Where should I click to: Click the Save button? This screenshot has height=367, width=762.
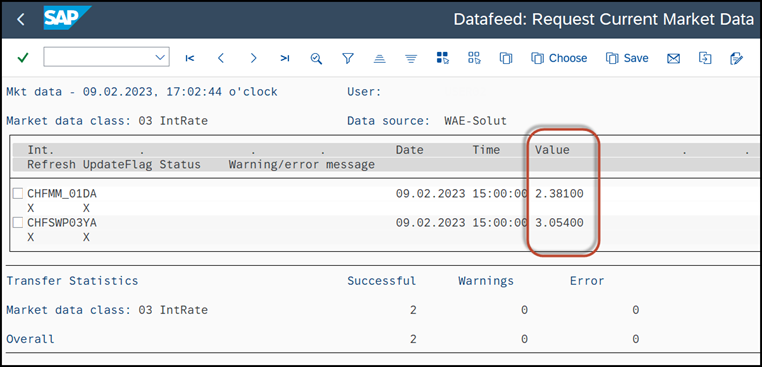coord(627,58)
